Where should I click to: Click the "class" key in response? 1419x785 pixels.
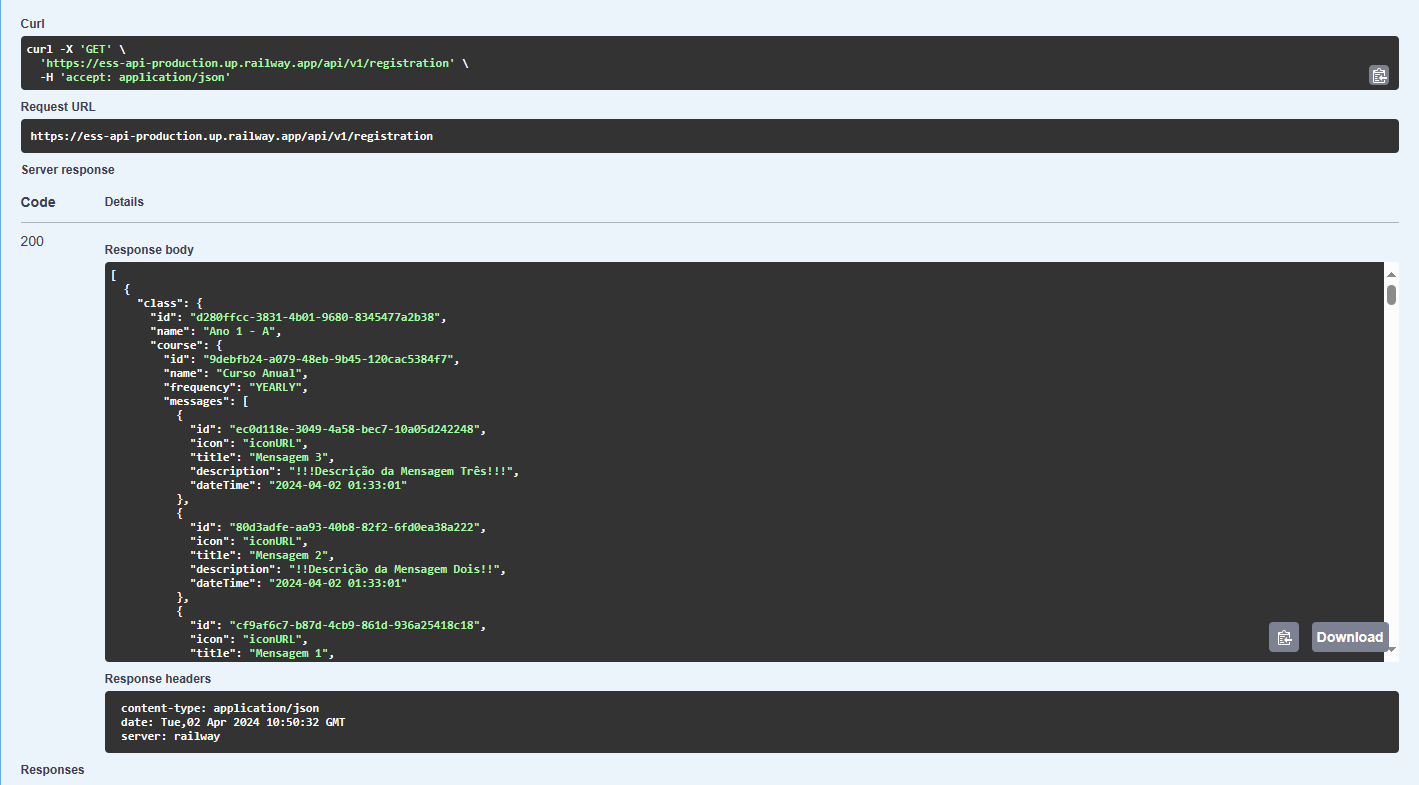click(160, 303)
